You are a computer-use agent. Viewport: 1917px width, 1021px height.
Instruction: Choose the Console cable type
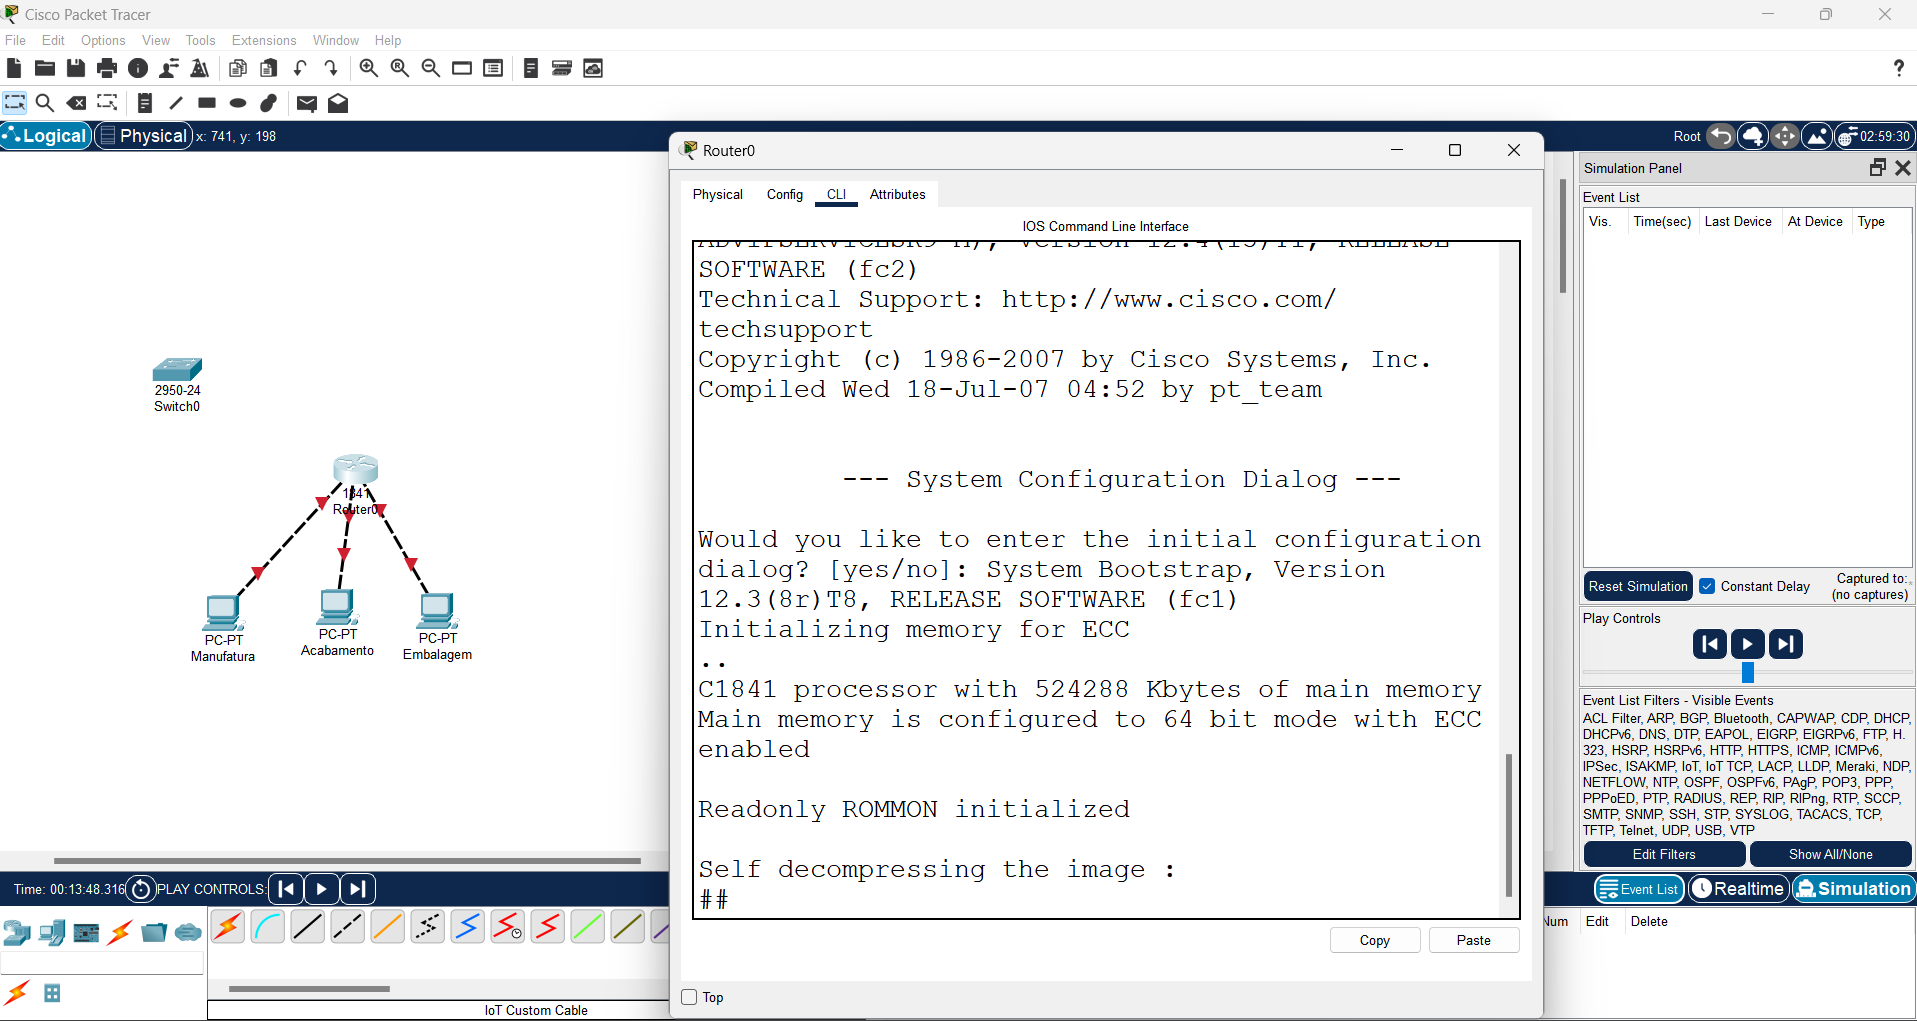tap(268, 927)
